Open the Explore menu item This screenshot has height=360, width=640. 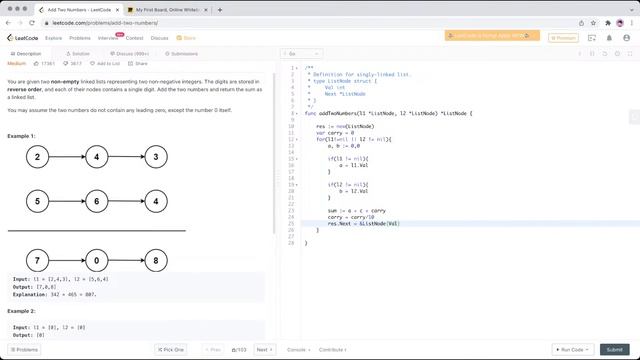(x=53, y=38)
